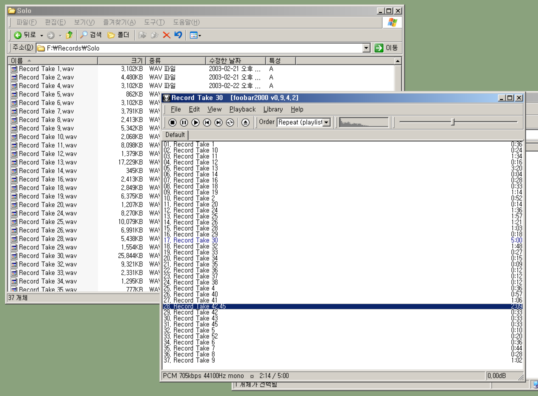
Task: Open the Order dropdown showing Repeat (playlist)
Action: point(304,122)
